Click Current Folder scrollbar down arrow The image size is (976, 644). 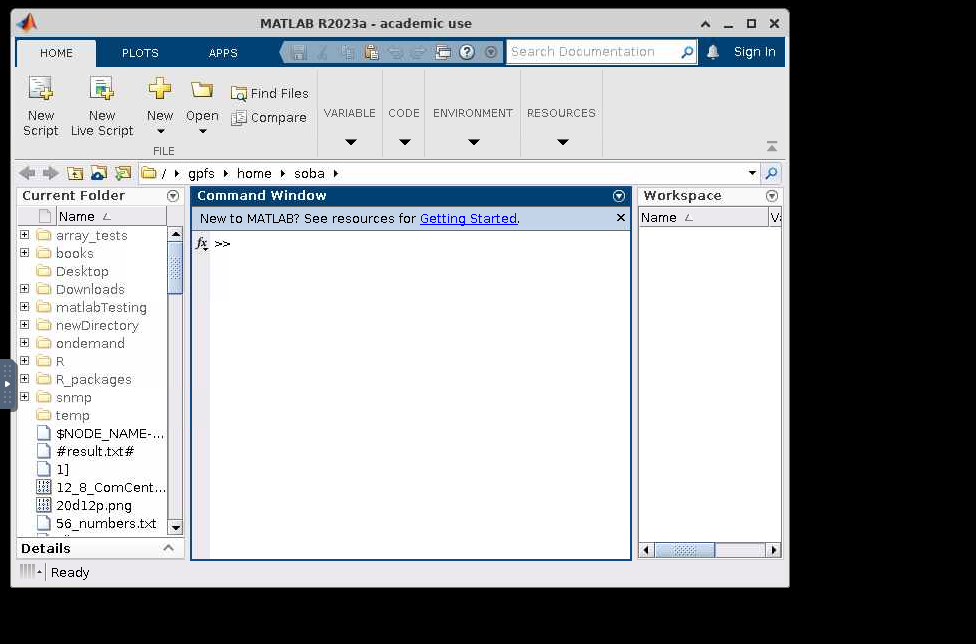176,527
